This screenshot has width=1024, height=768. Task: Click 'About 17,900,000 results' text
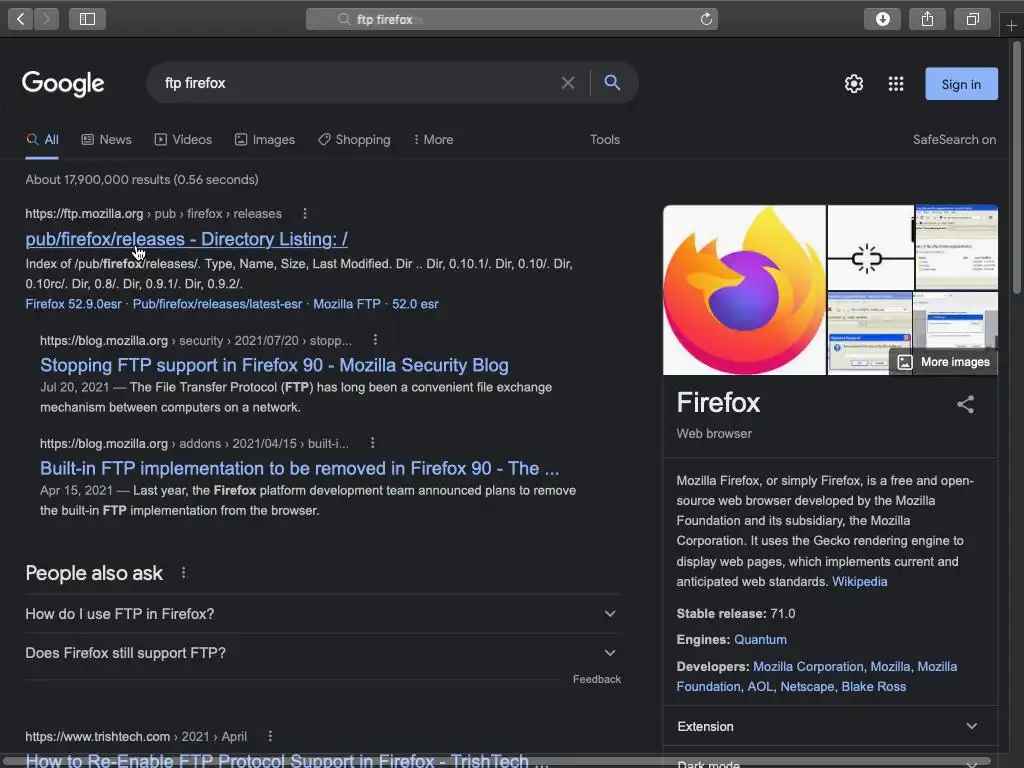click(142, 180)
